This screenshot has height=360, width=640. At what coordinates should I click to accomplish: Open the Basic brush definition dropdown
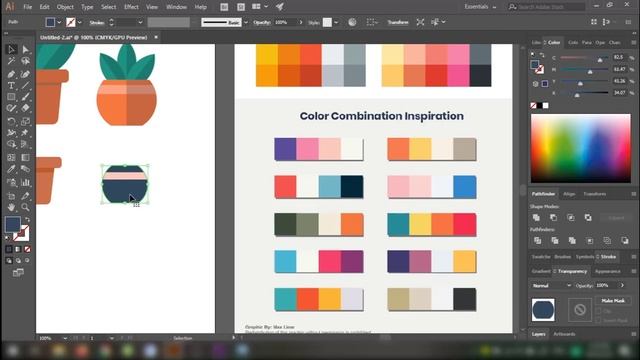[246, 22]
